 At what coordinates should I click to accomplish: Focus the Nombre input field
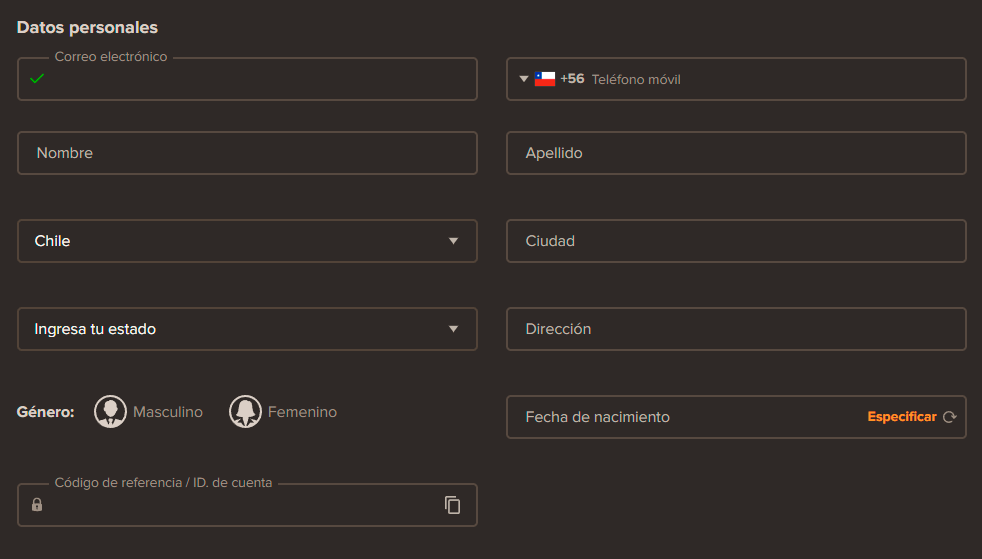247,153
